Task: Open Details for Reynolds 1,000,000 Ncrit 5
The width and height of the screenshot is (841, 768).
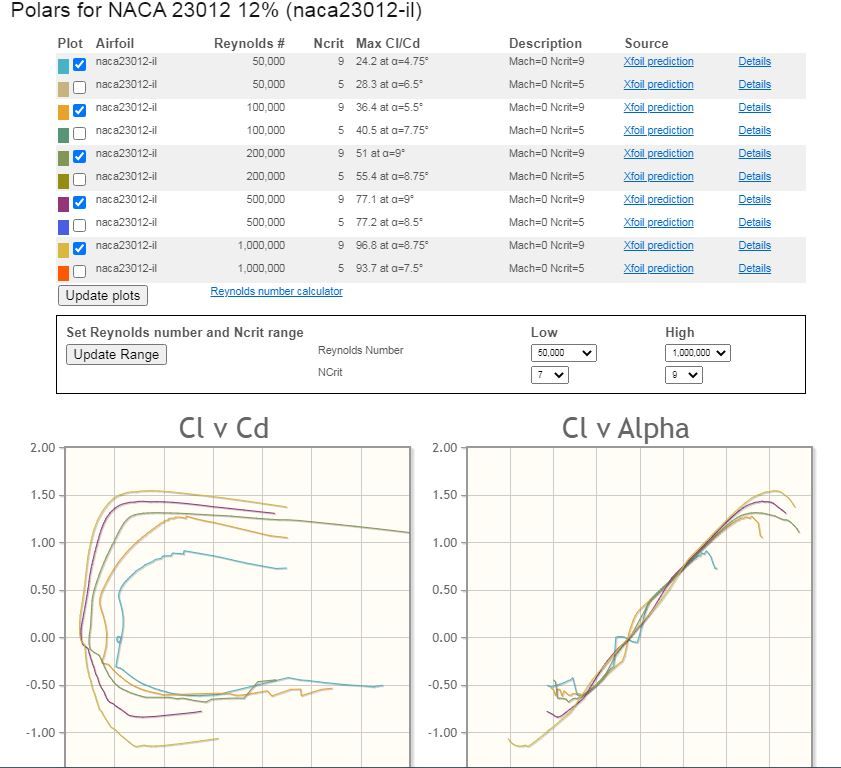Action: [x=754, y=269]
